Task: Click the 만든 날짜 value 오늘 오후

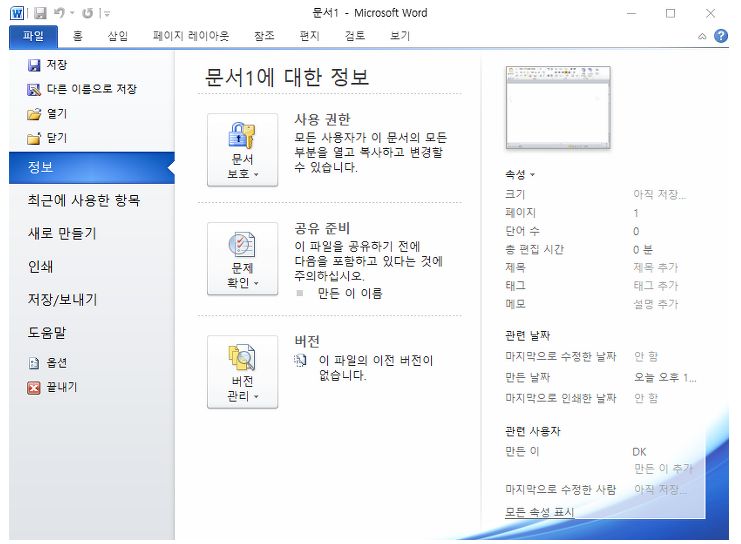Action: [x=665, y=377]
